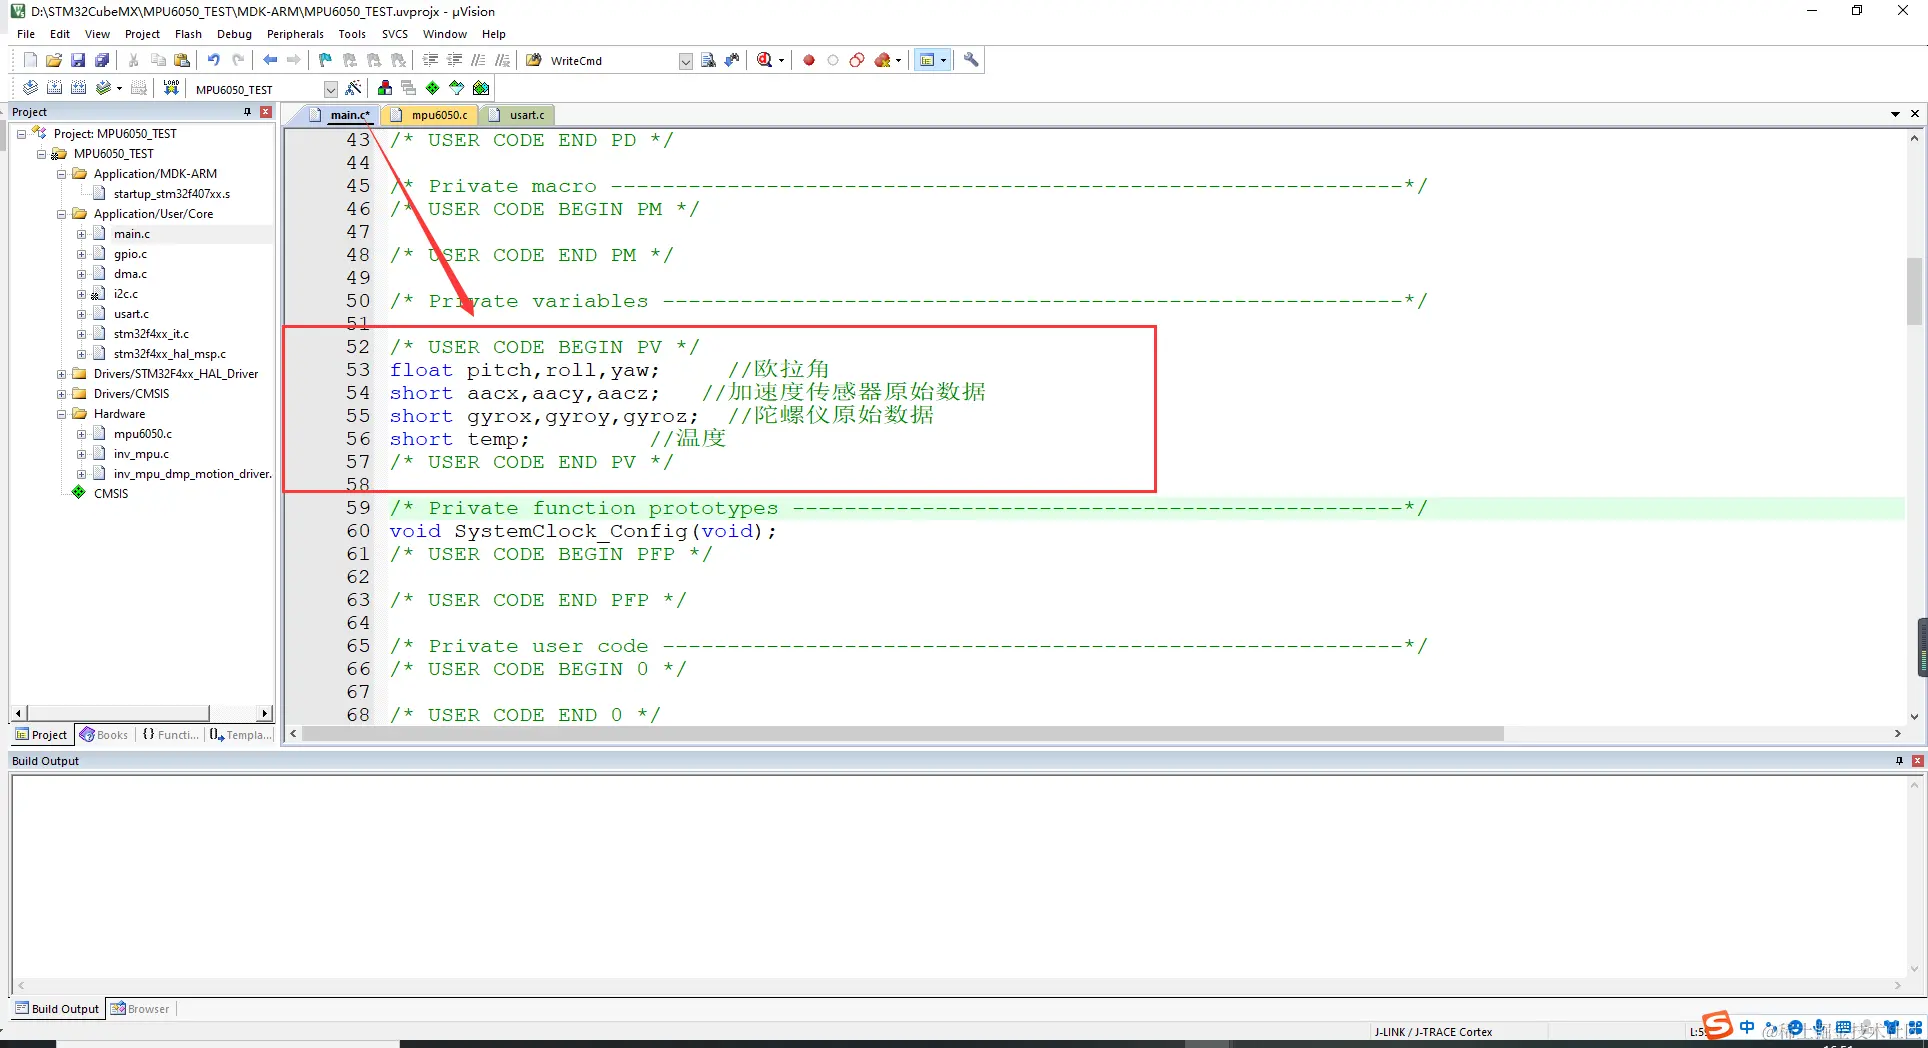Download code to flash with LOAD icon
Viewport: 1928px width, 1048px height.
click(171, 88)
